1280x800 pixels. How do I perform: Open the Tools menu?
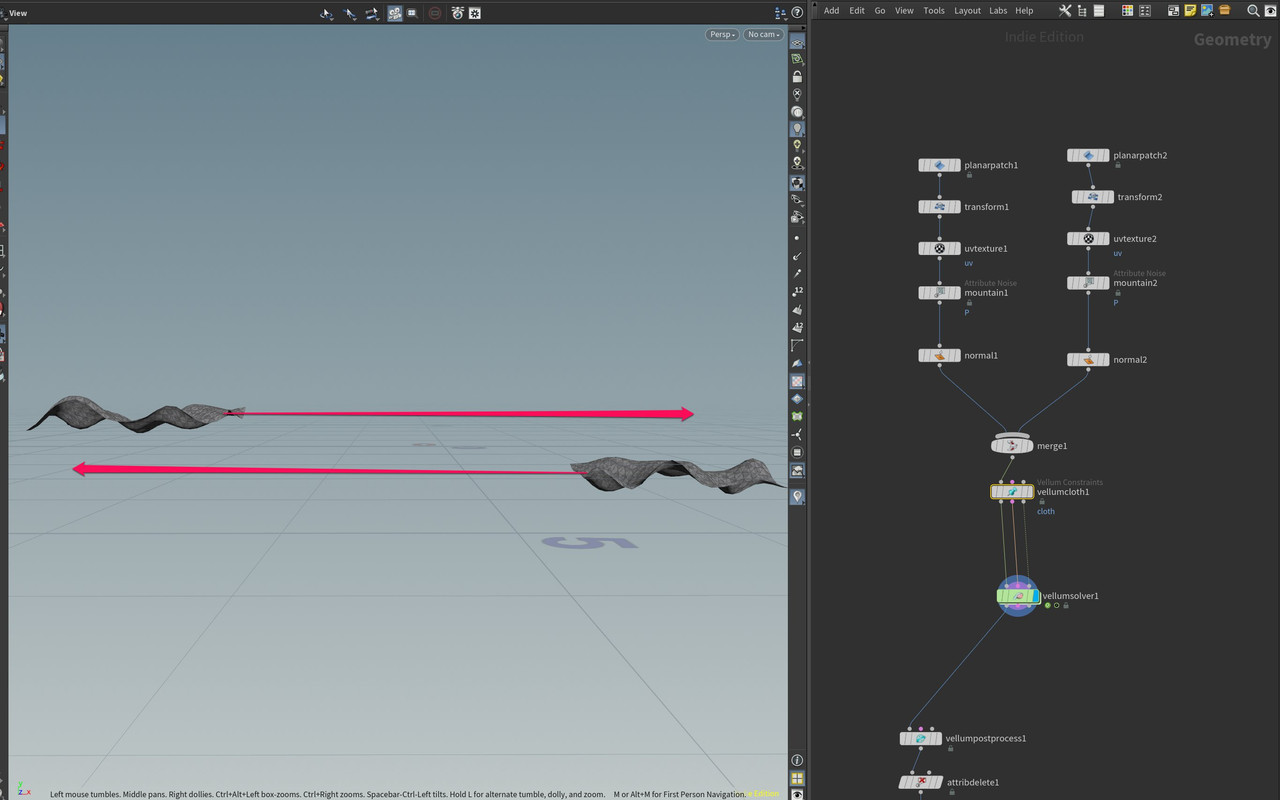pos(934,10)
